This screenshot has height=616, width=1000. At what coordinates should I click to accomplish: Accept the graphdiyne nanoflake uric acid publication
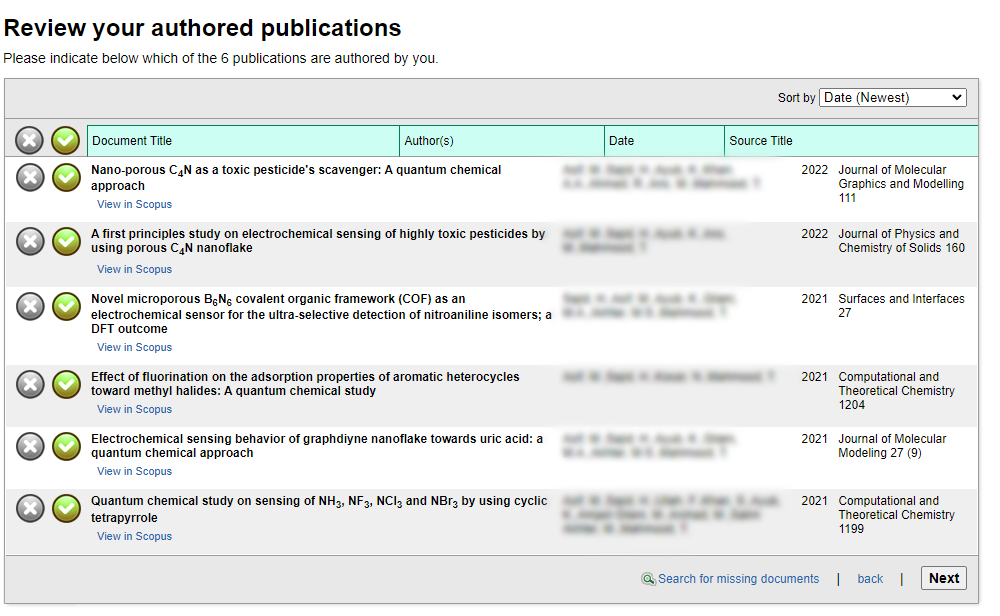coord(66,446)
